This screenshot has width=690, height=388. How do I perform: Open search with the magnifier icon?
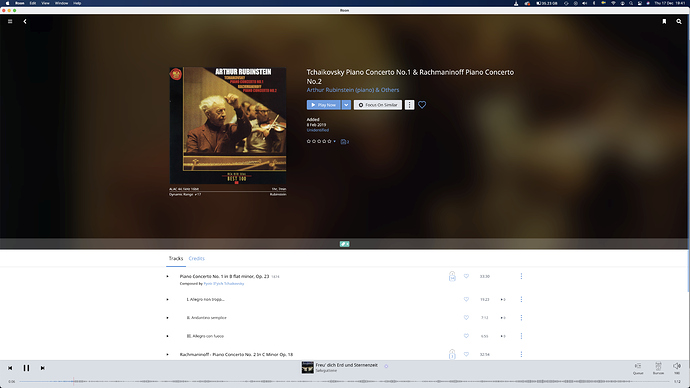coord(679,21)
